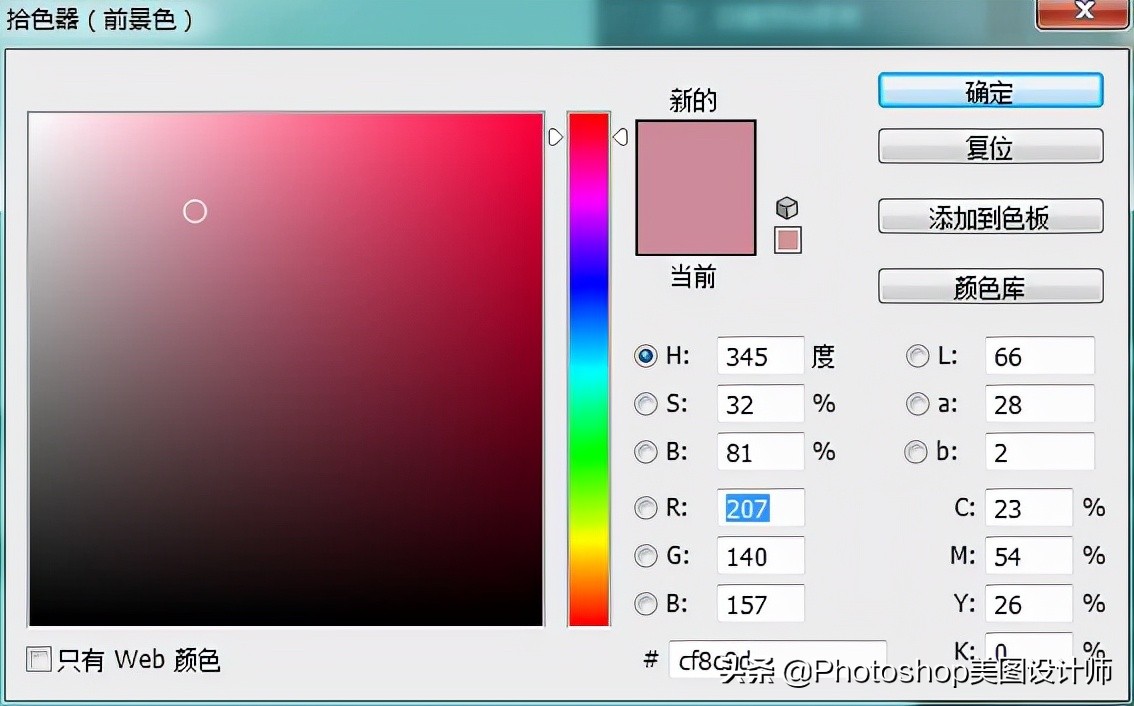This screenshot has height=706, width=1134.
Task: Click the gamut warning cube icon
Action: (x=787, y=207)
